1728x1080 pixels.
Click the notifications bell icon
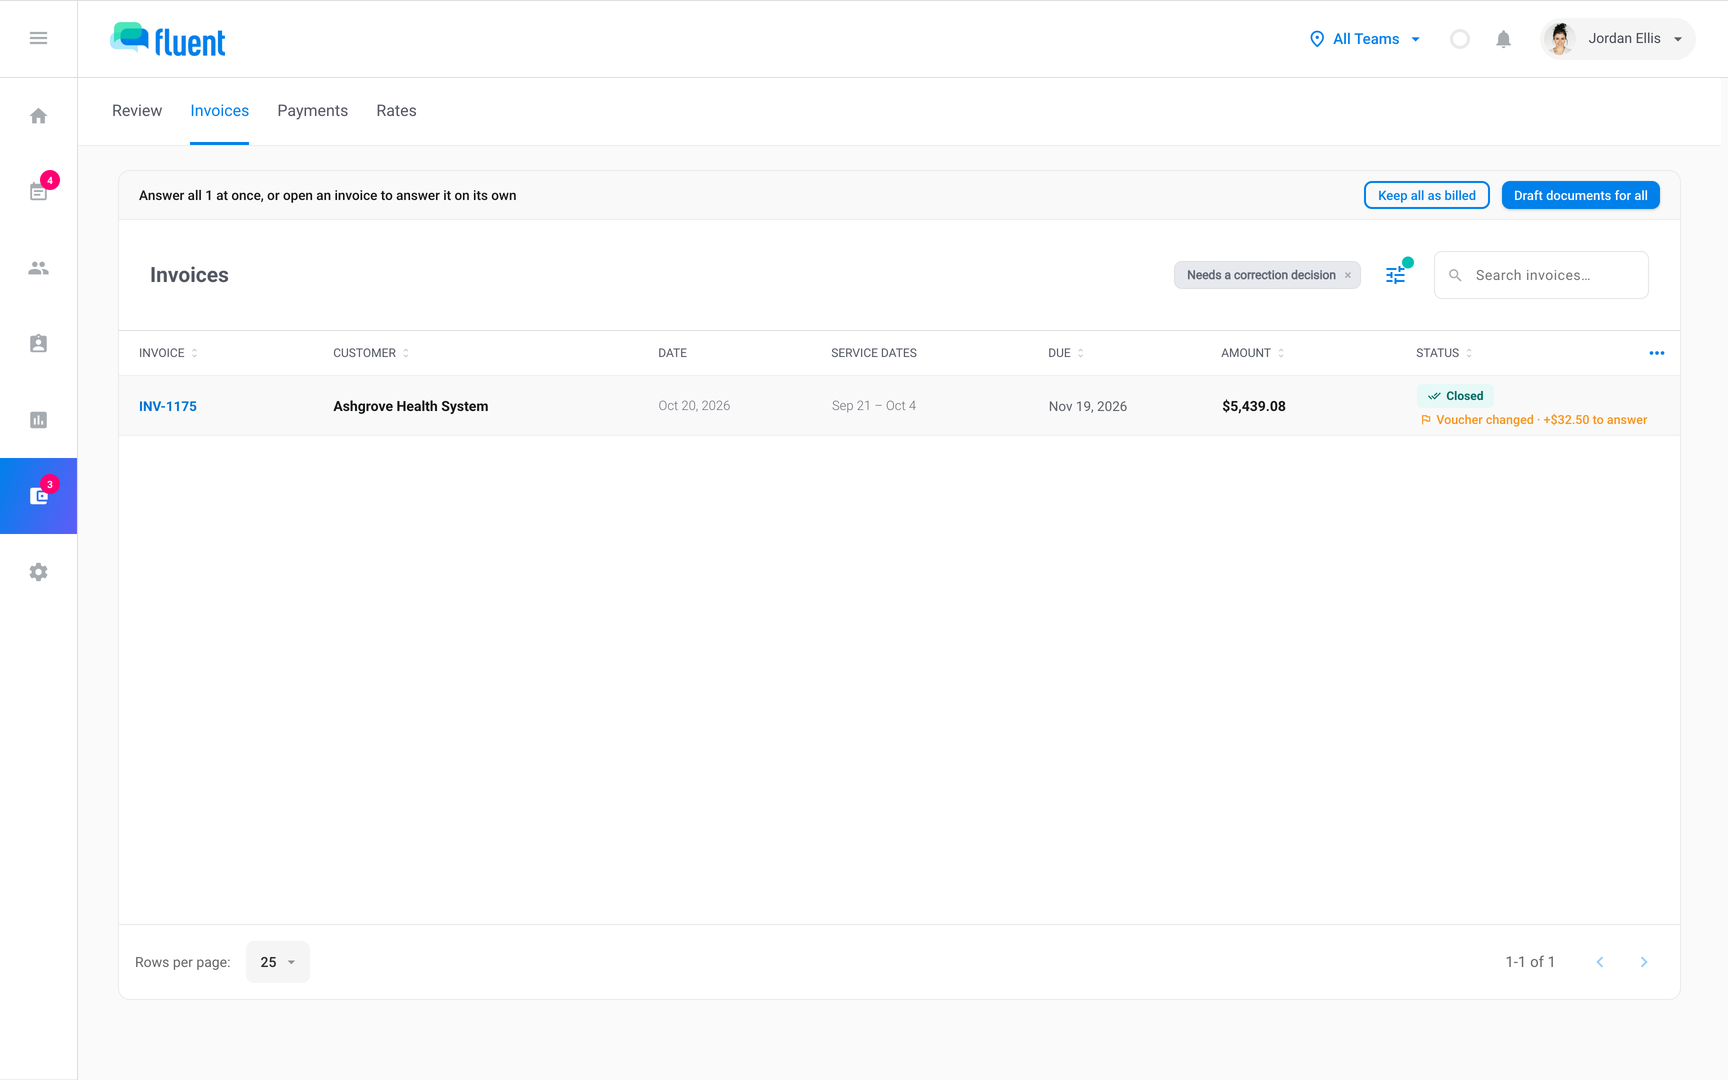click(1503, 39)
